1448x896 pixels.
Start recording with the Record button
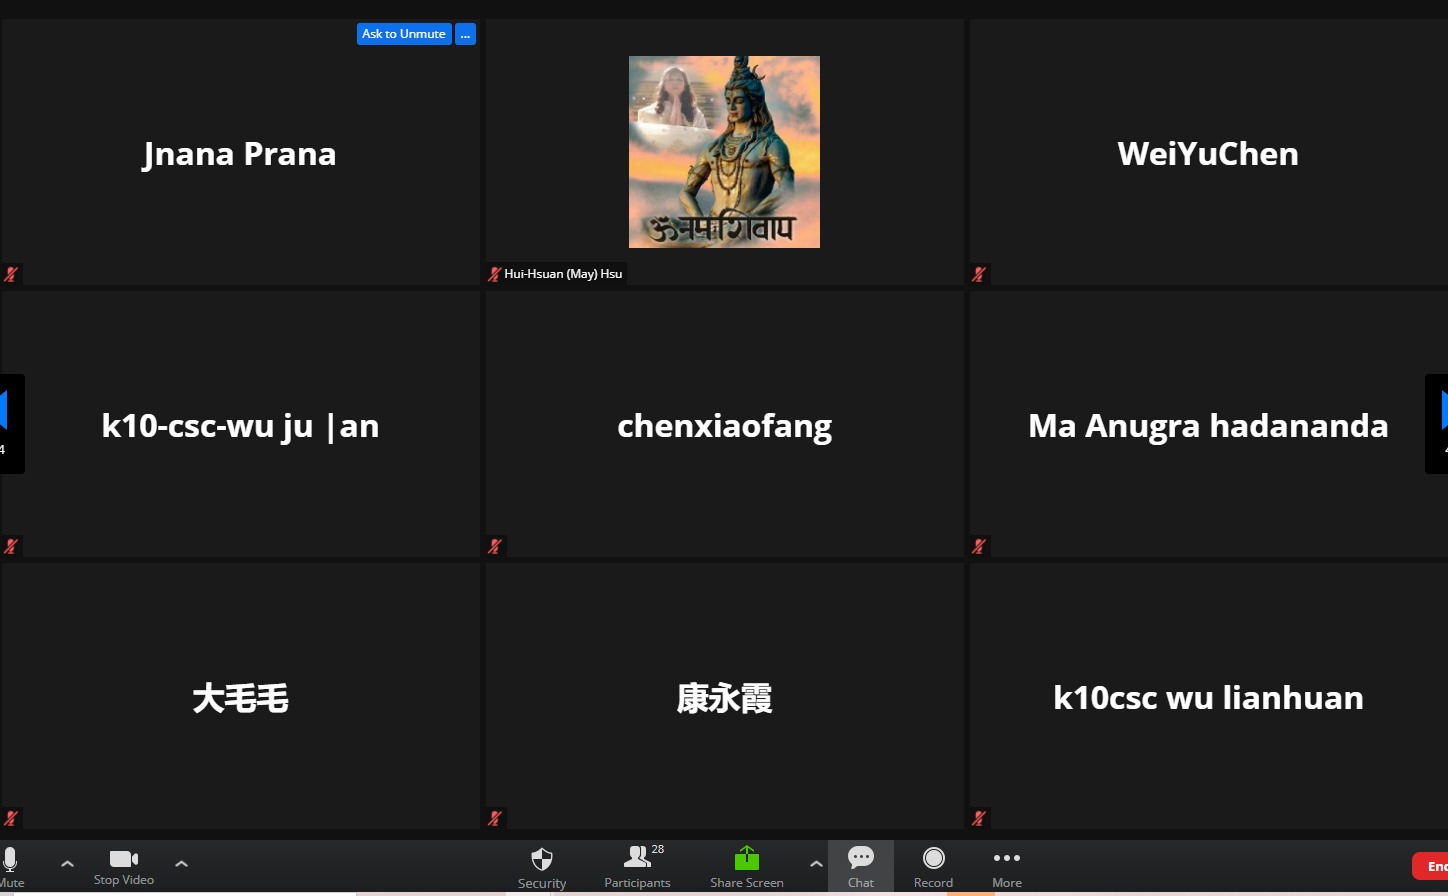pos(933,866)
